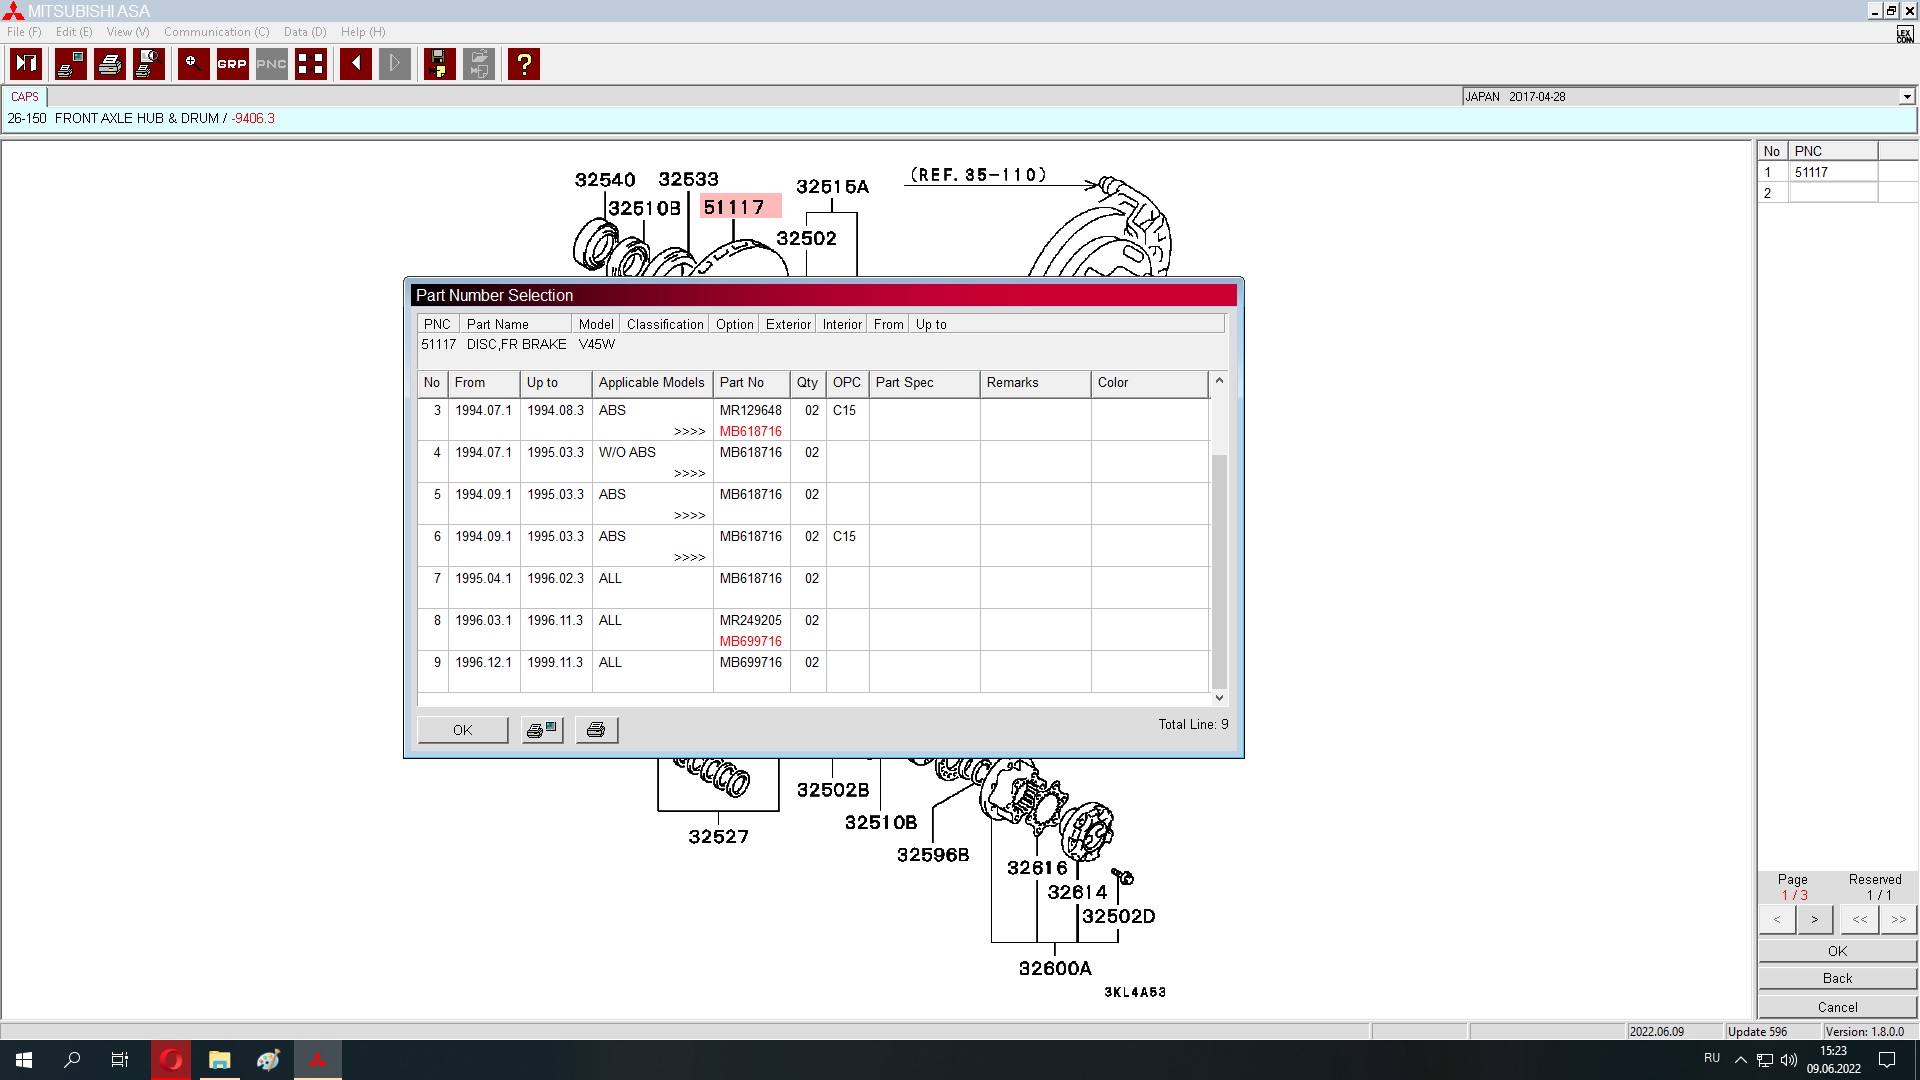Click the print screen toolbar icon
1920x1080 pixels.
[70, 64]
